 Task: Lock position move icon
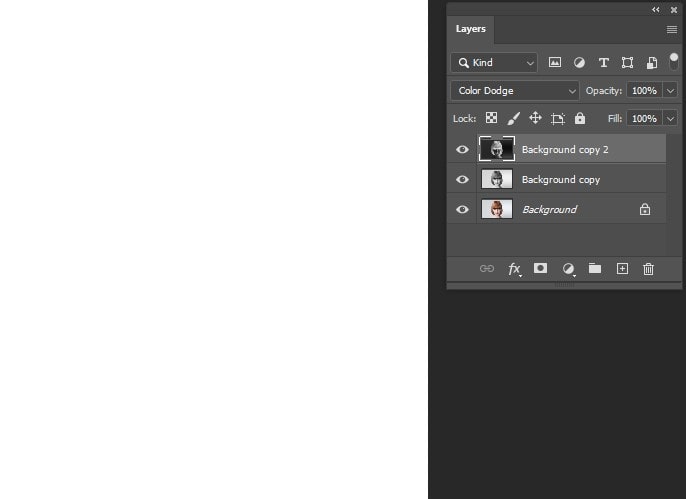click(536, 118)
